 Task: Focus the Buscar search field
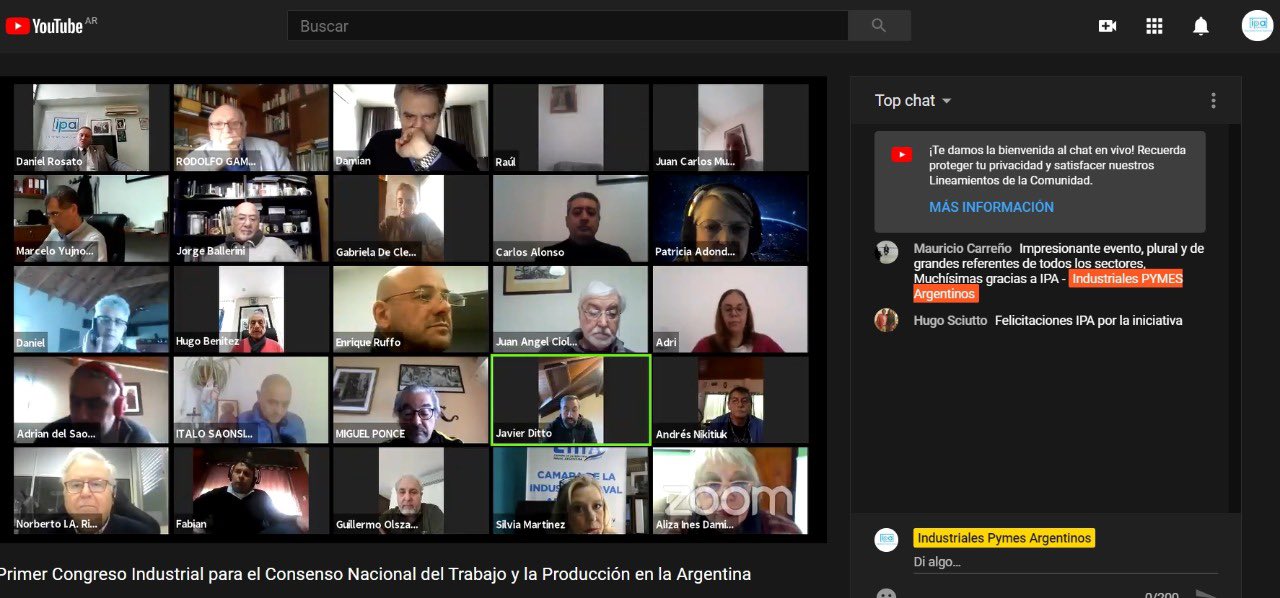(568, 26)
